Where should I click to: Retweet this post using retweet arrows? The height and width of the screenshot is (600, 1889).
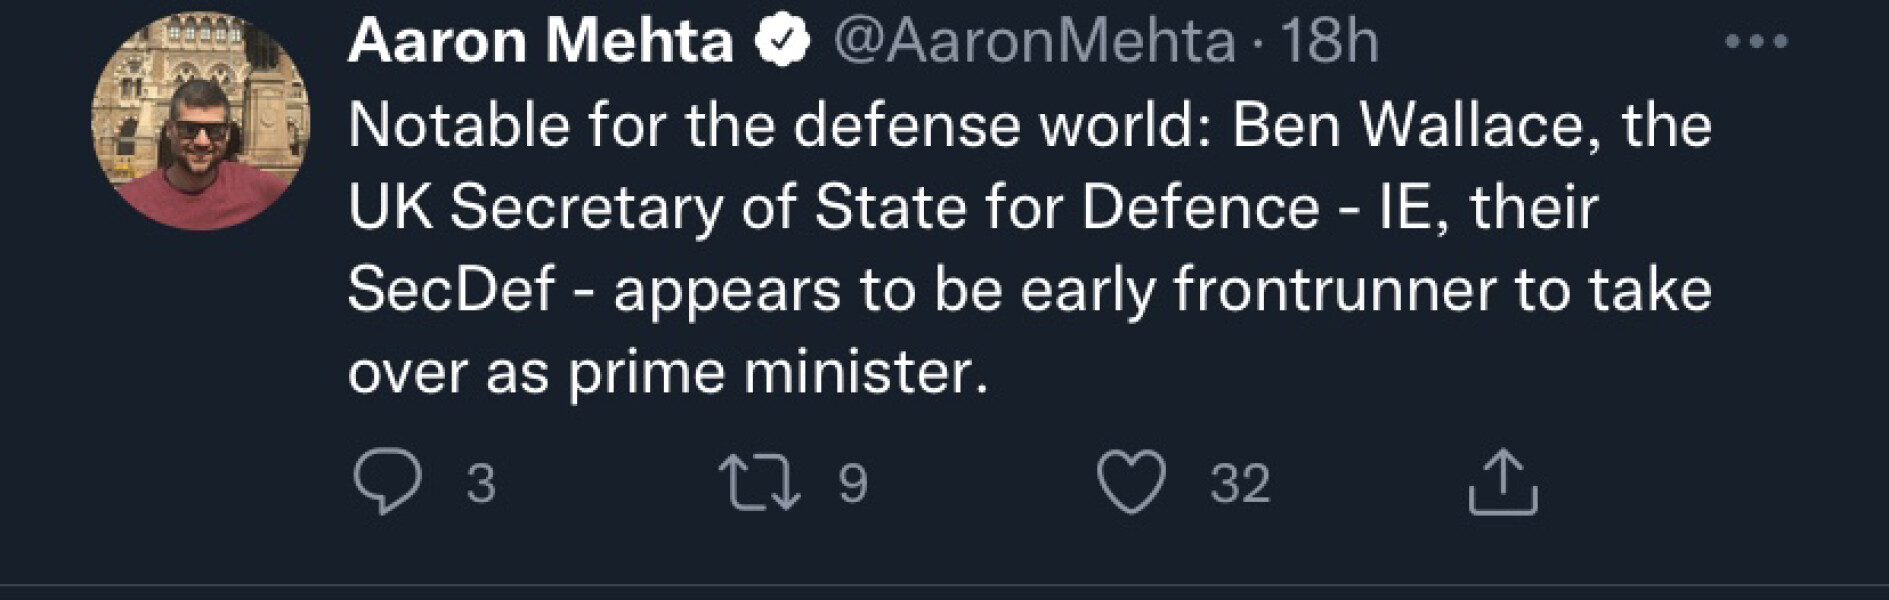tap(760, 482)
